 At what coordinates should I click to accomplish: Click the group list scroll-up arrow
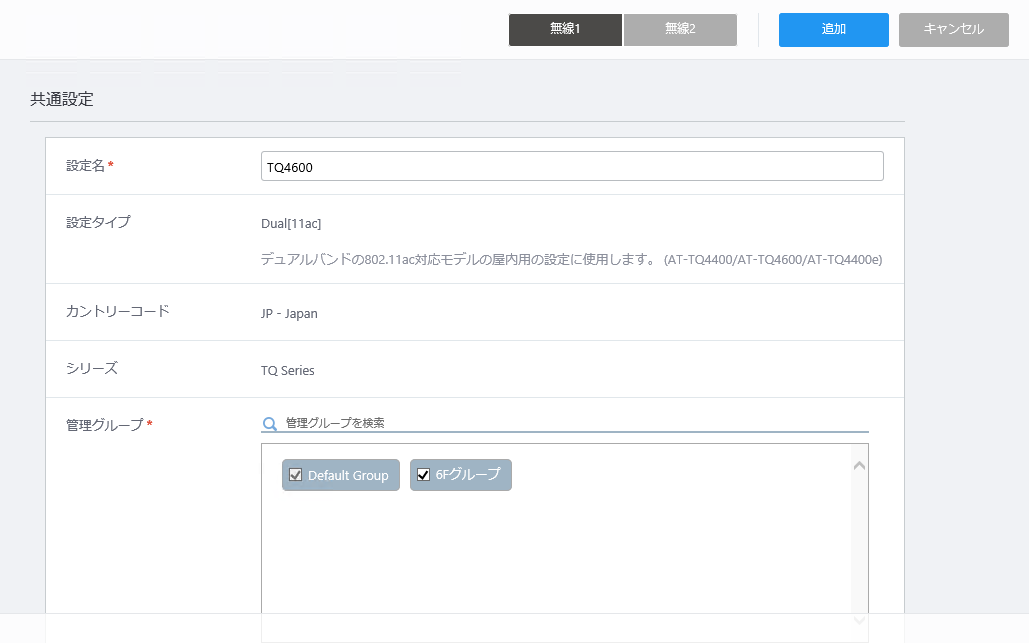click(x=859, y=466)
